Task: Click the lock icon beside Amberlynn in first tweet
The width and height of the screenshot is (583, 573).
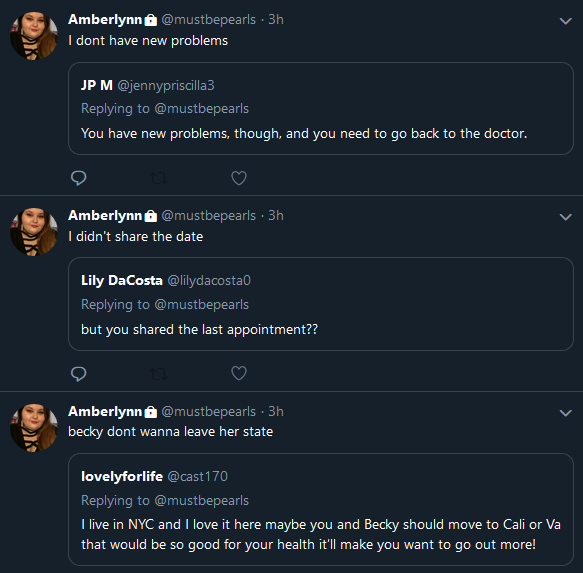Action: tap(151, 20)
